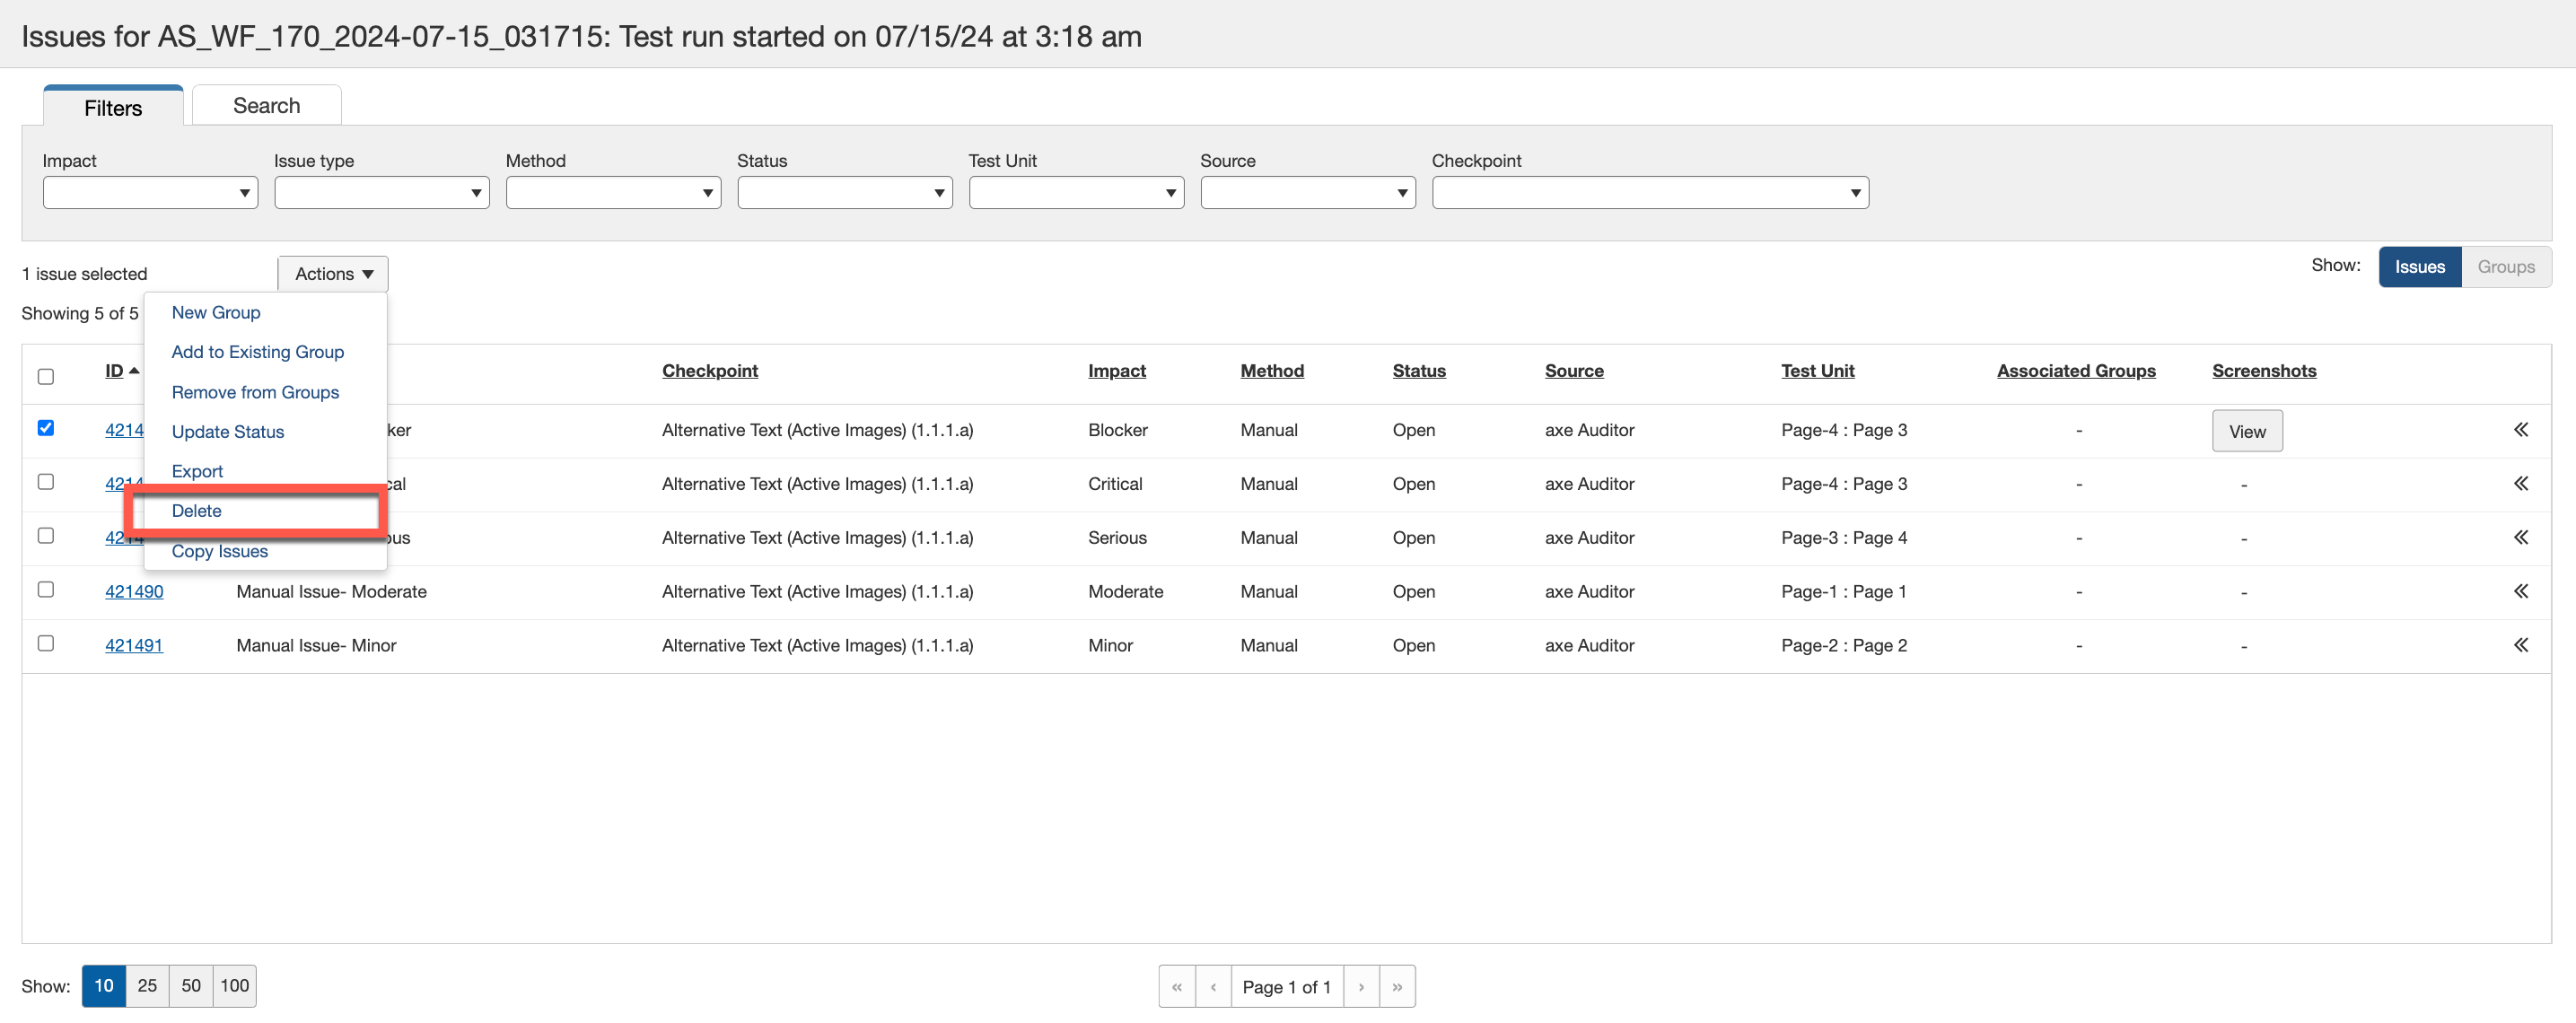The height and width of the screenshot is (1023, 2576).
Task: Go to next page pagination arrow
Action: click(x=1361, y=986)
